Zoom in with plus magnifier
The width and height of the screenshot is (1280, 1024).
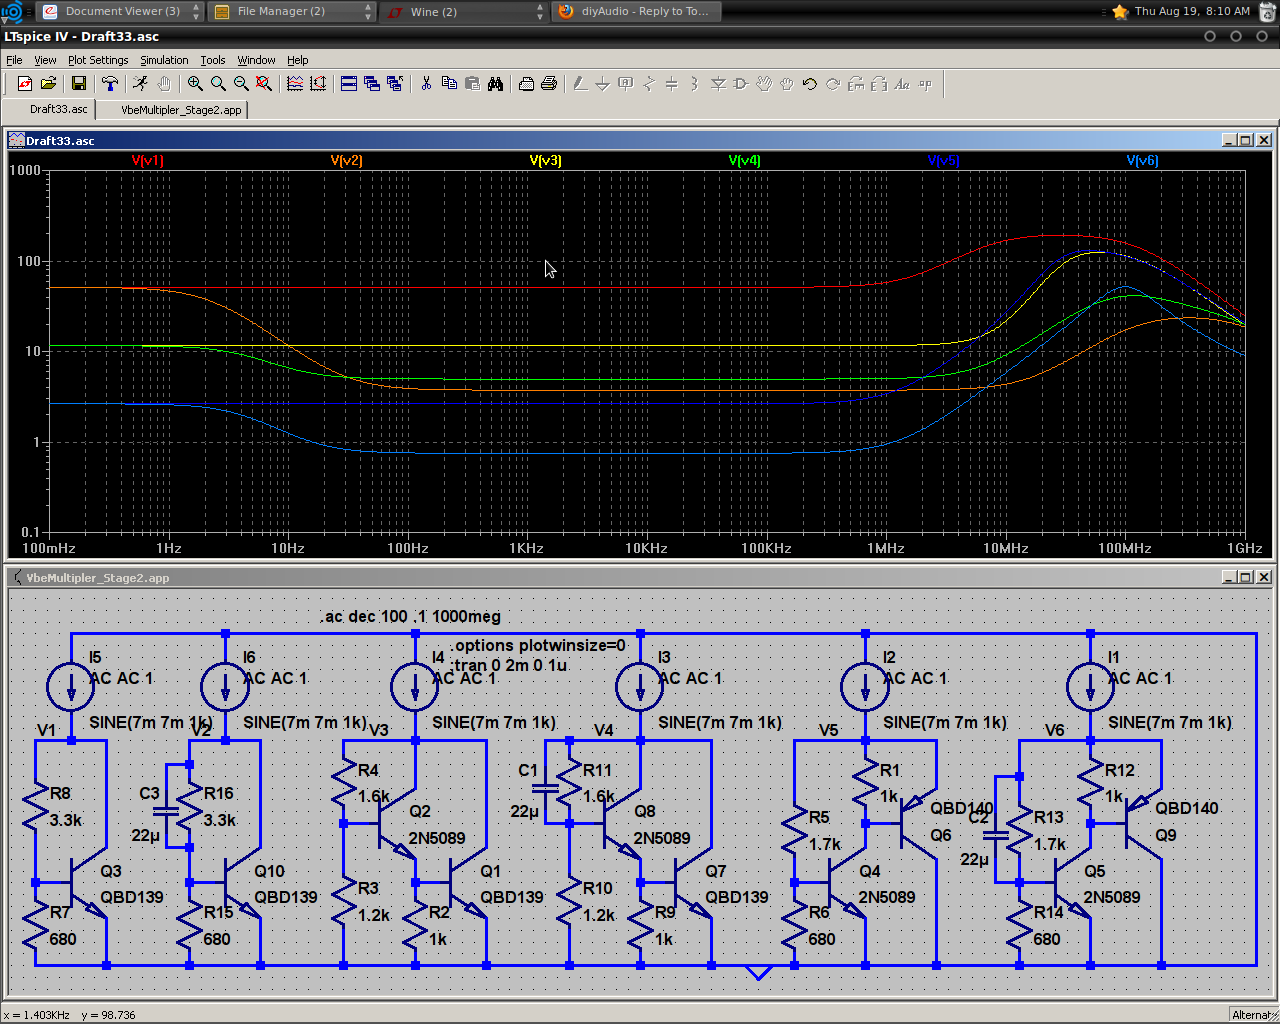195,84
